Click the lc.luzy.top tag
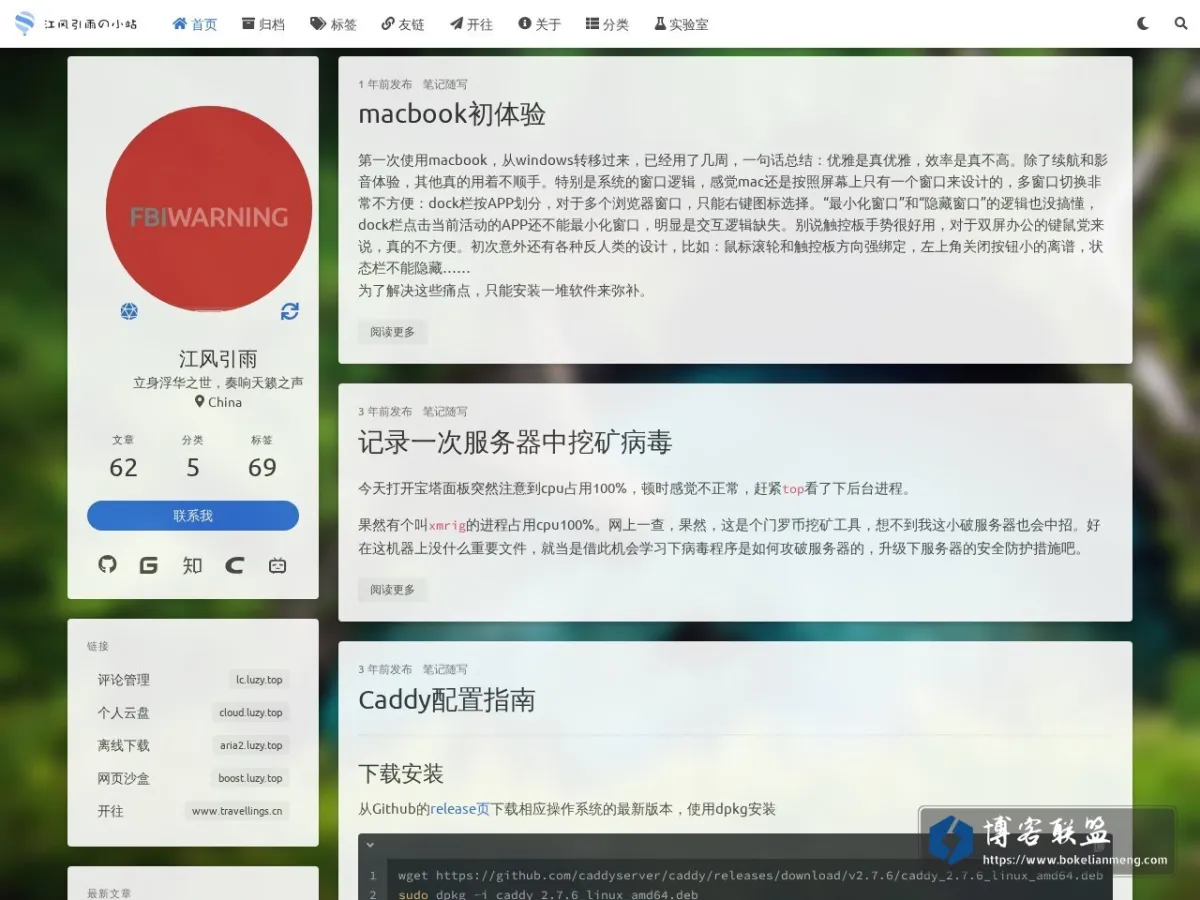The image size is (1200, 900). pyautogui.click(x=259, y=680)
